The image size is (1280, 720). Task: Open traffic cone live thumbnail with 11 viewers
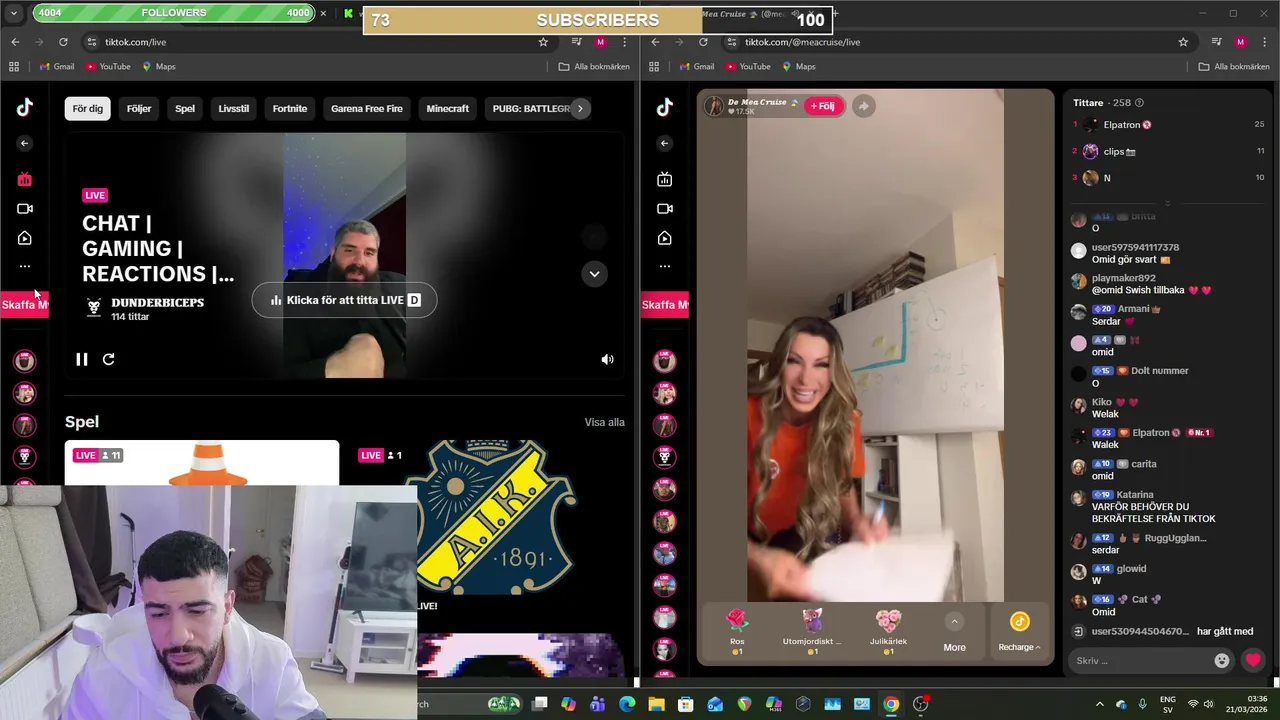pos(202,463)
